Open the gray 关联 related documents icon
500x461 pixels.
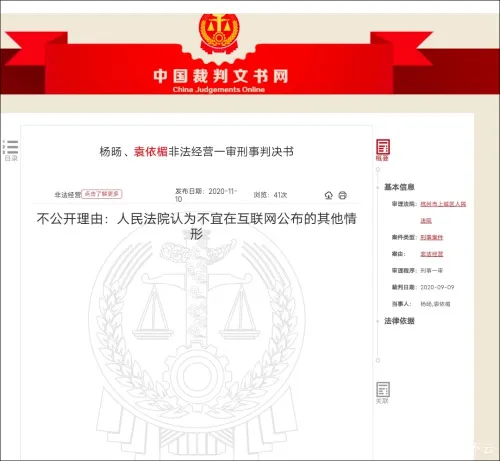click(383, 393)
